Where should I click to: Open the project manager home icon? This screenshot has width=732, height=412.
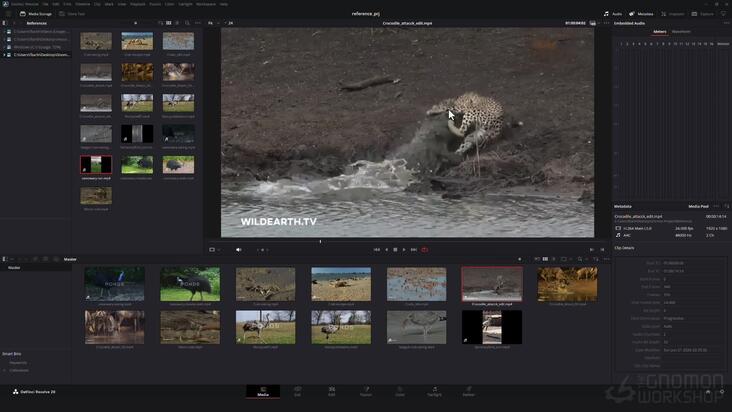coord(708,392)
